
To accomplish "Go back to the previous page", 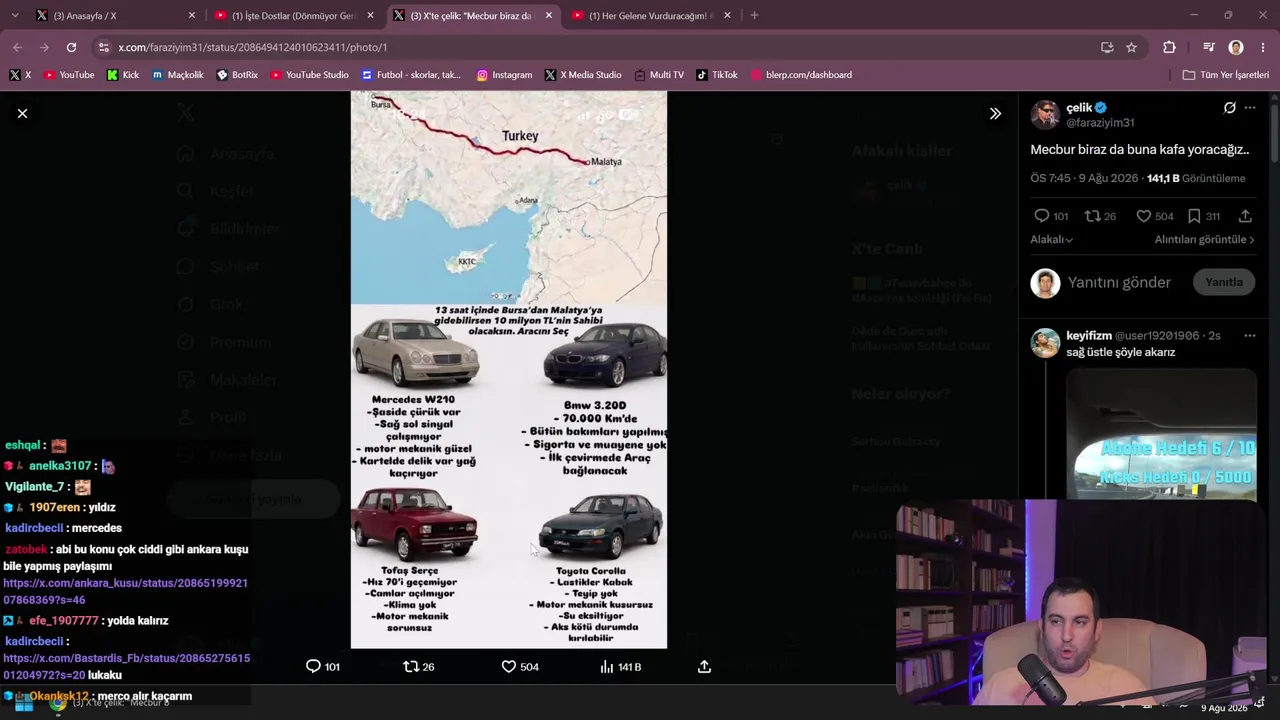I will [x=17, y=47].
